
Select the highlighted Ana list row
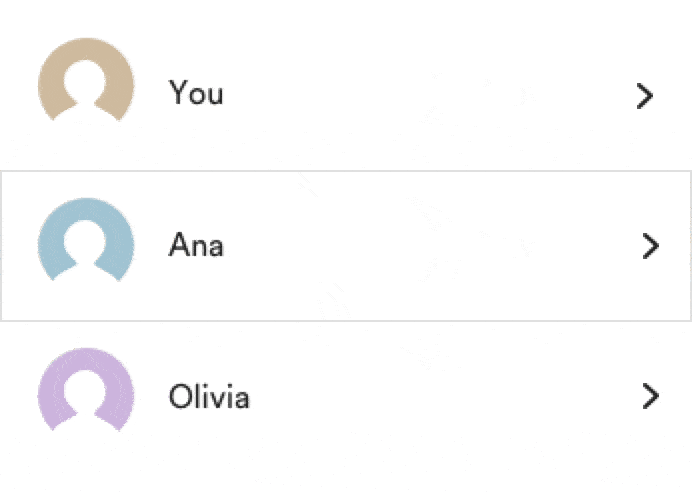point(400,246)
